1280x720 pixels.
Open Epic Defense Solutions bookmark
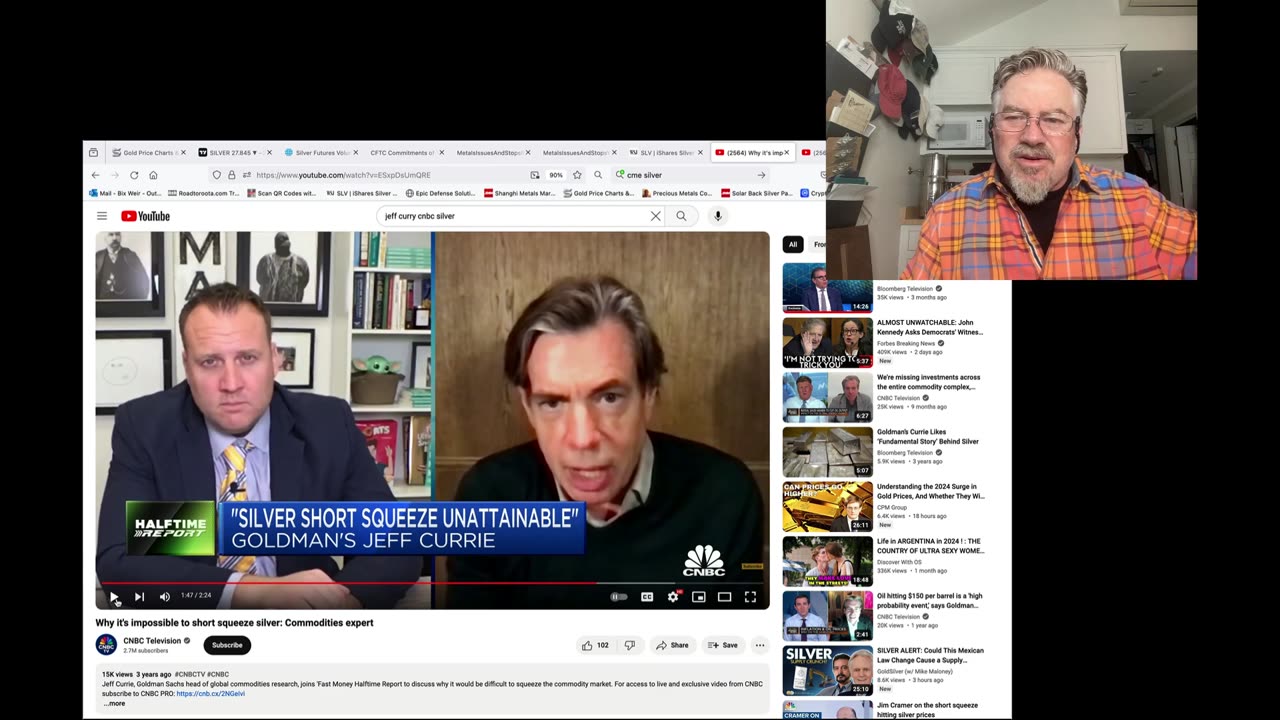(x=441, y=193)
